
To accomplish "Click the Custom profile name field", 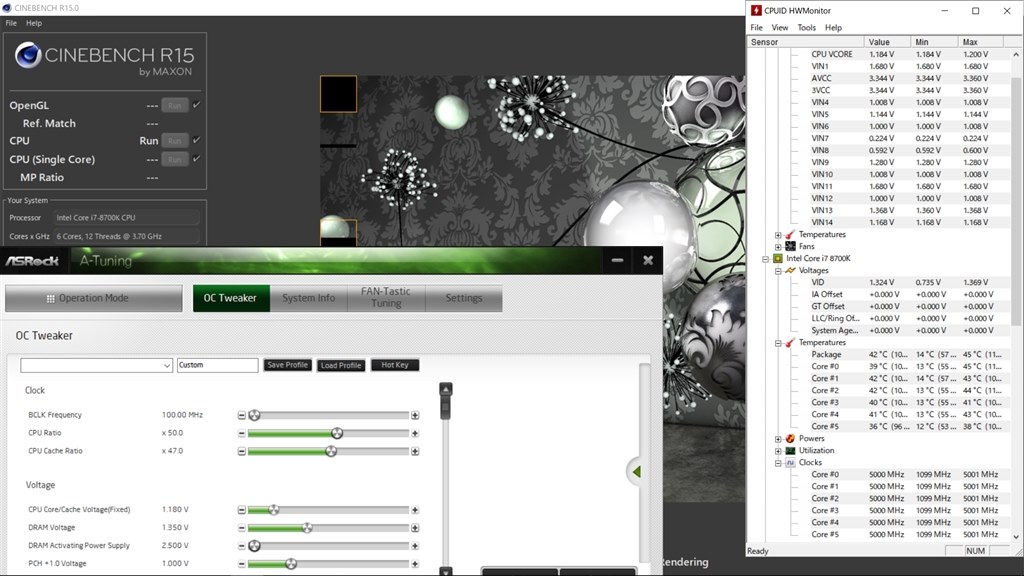I will tap(217, 365).
